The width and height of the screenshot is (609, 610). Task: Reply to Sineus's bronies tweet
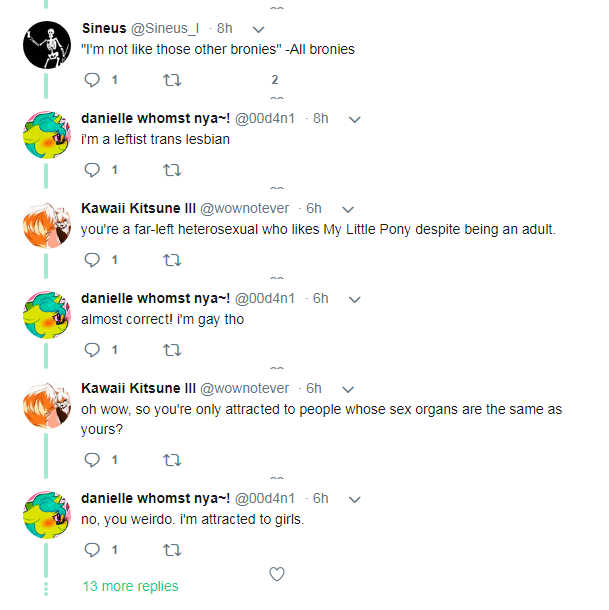[x=92, y=80]
